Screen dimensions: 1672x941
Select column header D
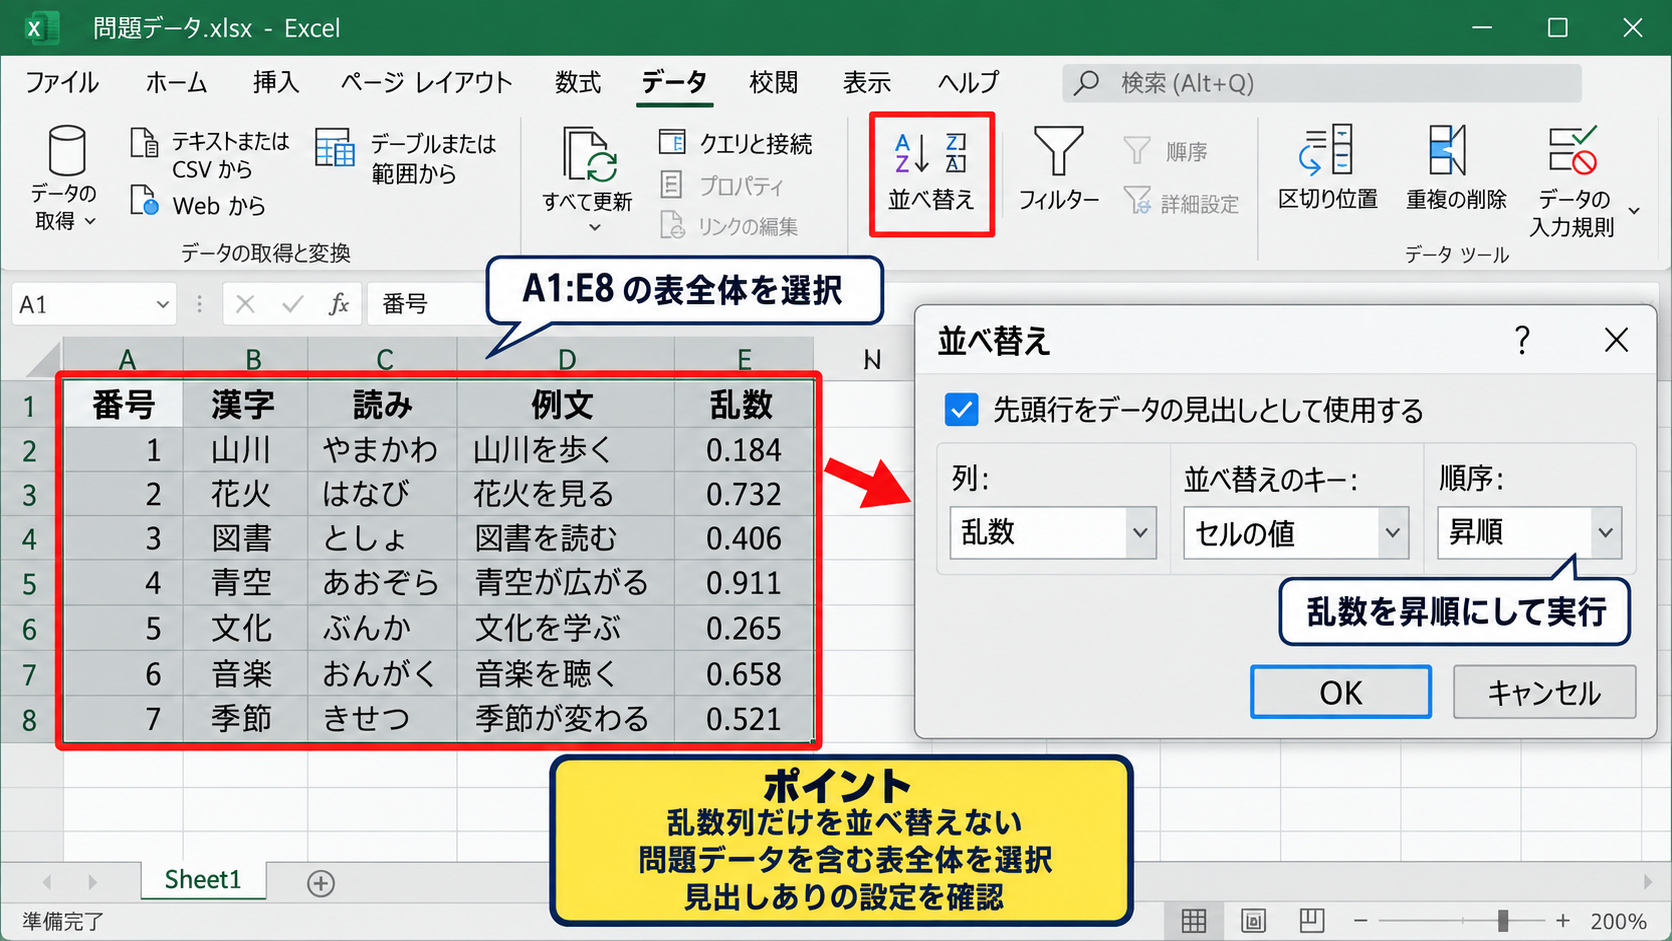(566, 358)
